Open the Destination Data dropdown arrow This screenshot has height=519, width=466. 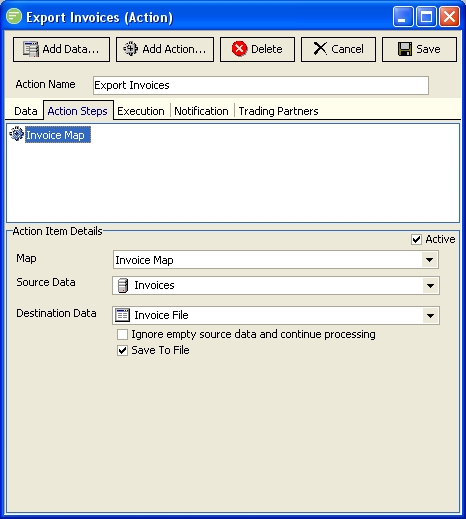430,315
